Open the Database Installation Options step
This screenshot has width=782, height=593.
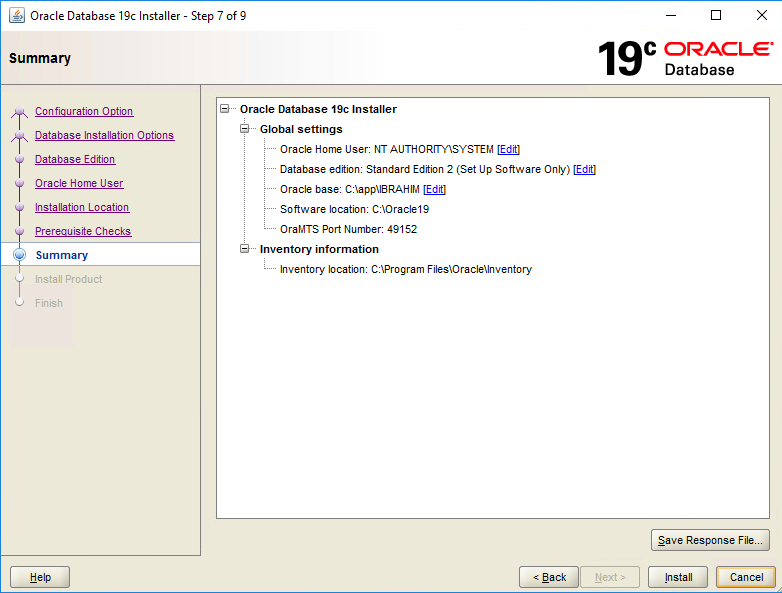pyautogui.click(x=104, y=135)
